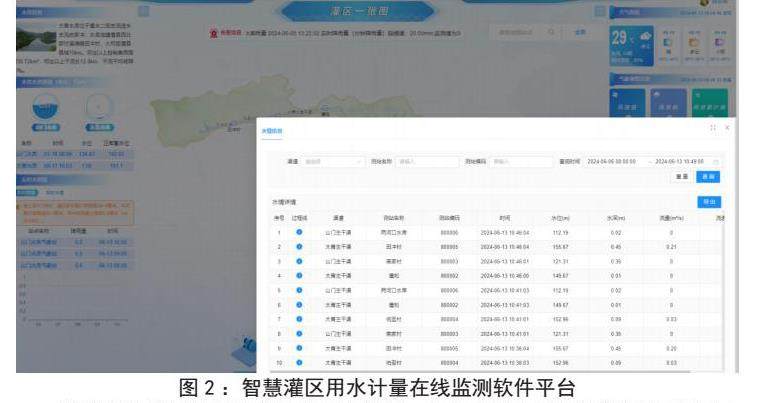Viewport: 769px width, 403px height.
Task: Select the 水情信息 tab in dialog
Action: click(x=272, y=130)
